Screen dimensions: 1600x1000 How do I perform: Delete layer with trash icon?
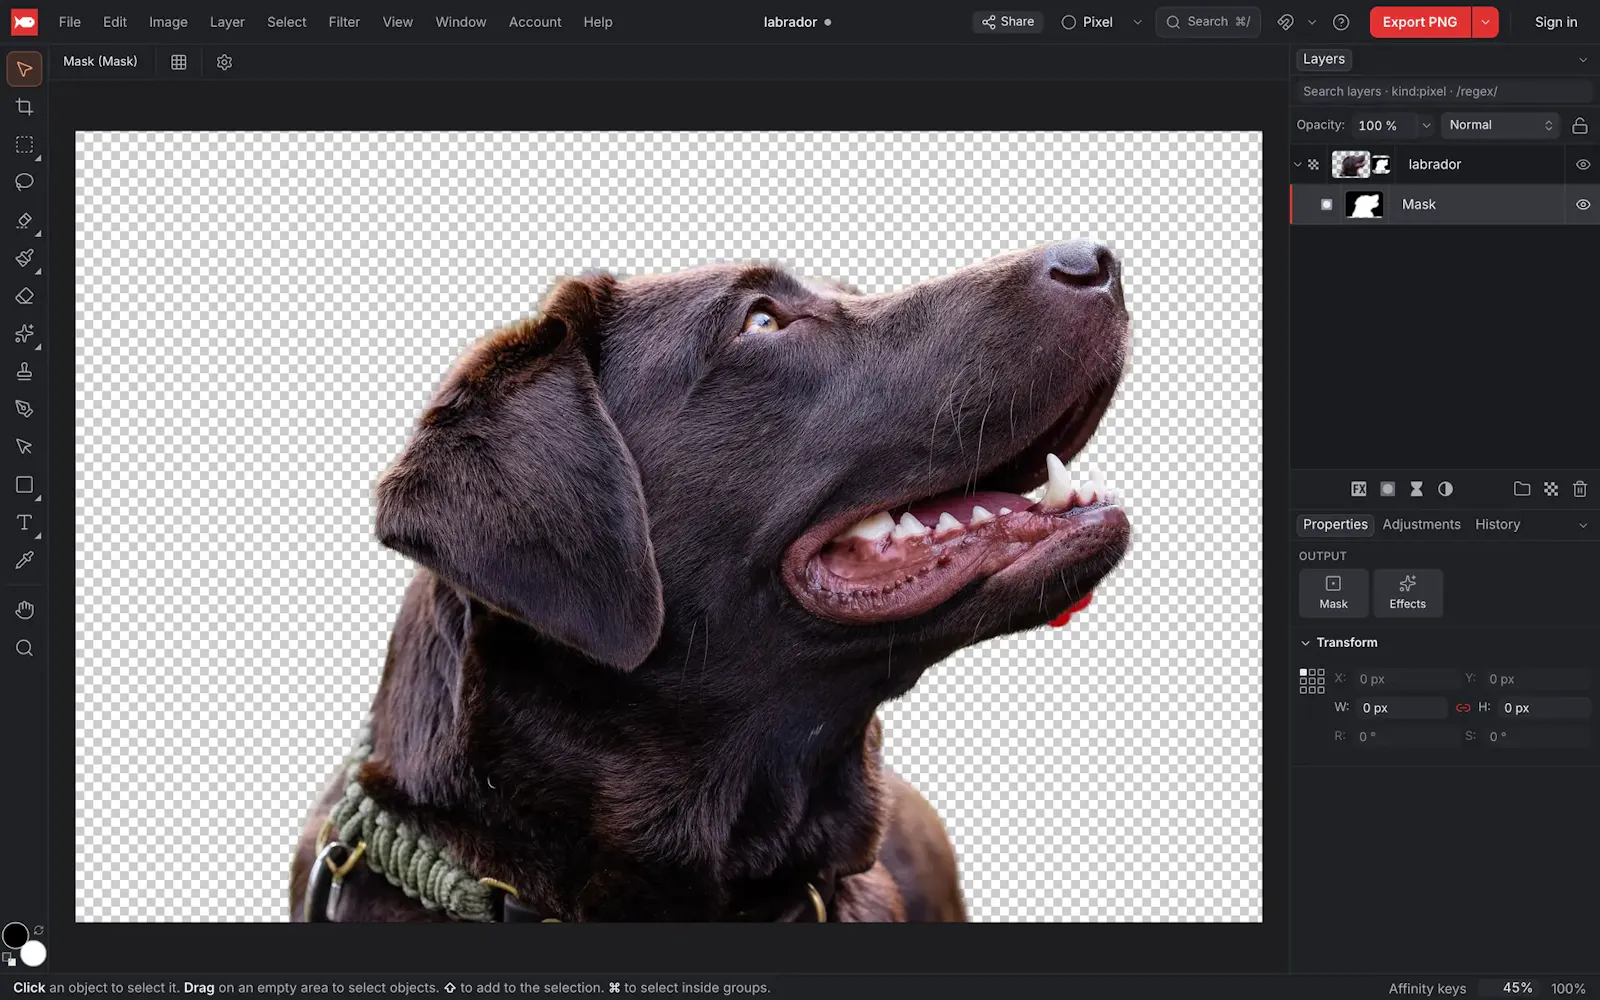pyautogui.click(x=1580, y=489)
